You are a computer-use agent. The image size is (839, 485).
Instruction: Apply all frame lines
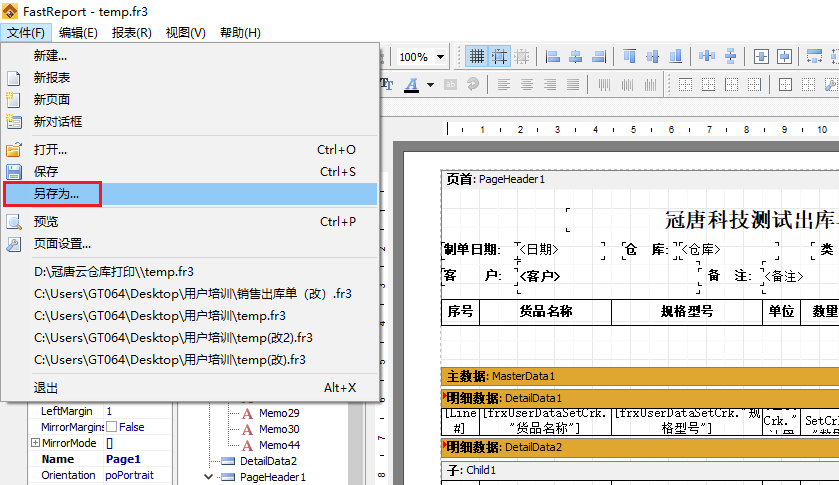click(785, 85)
